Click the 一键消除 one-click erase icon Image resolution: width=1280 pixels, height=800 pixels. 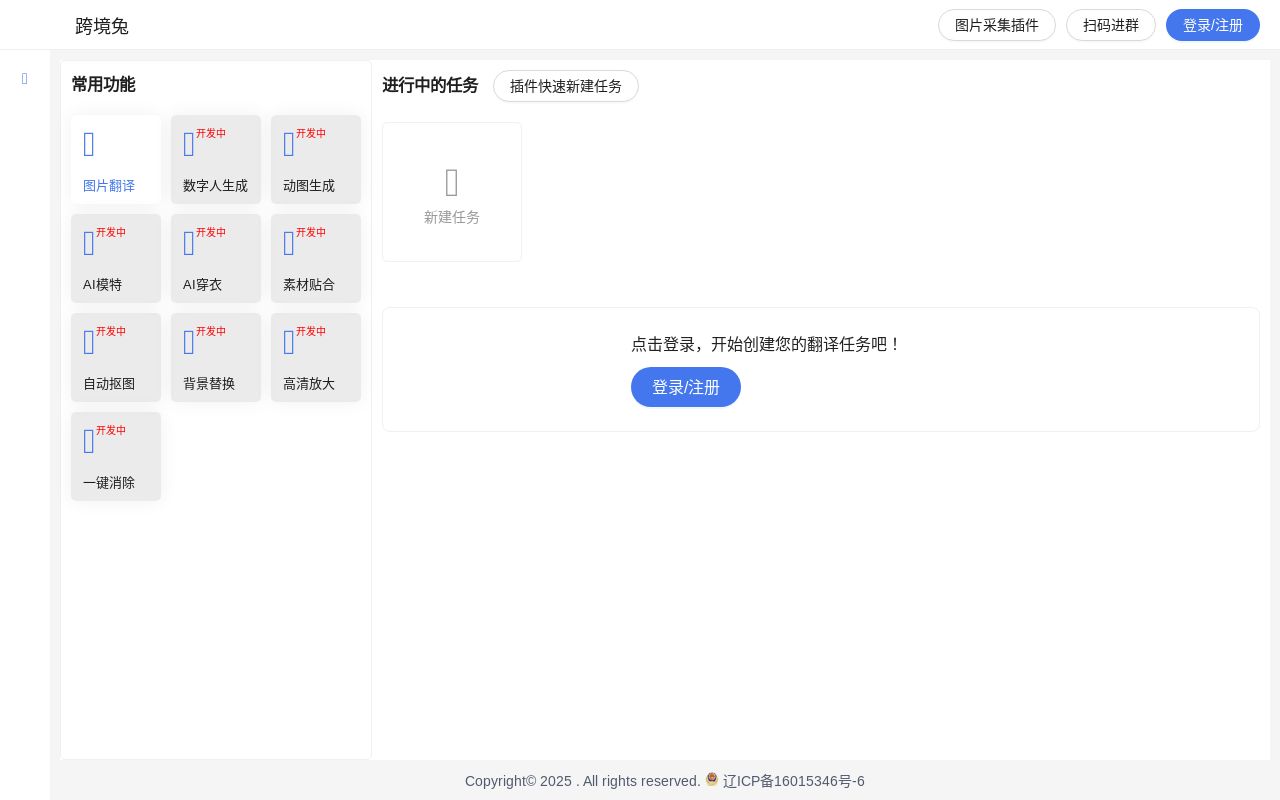pyautogui.click(x=115, y=456)
